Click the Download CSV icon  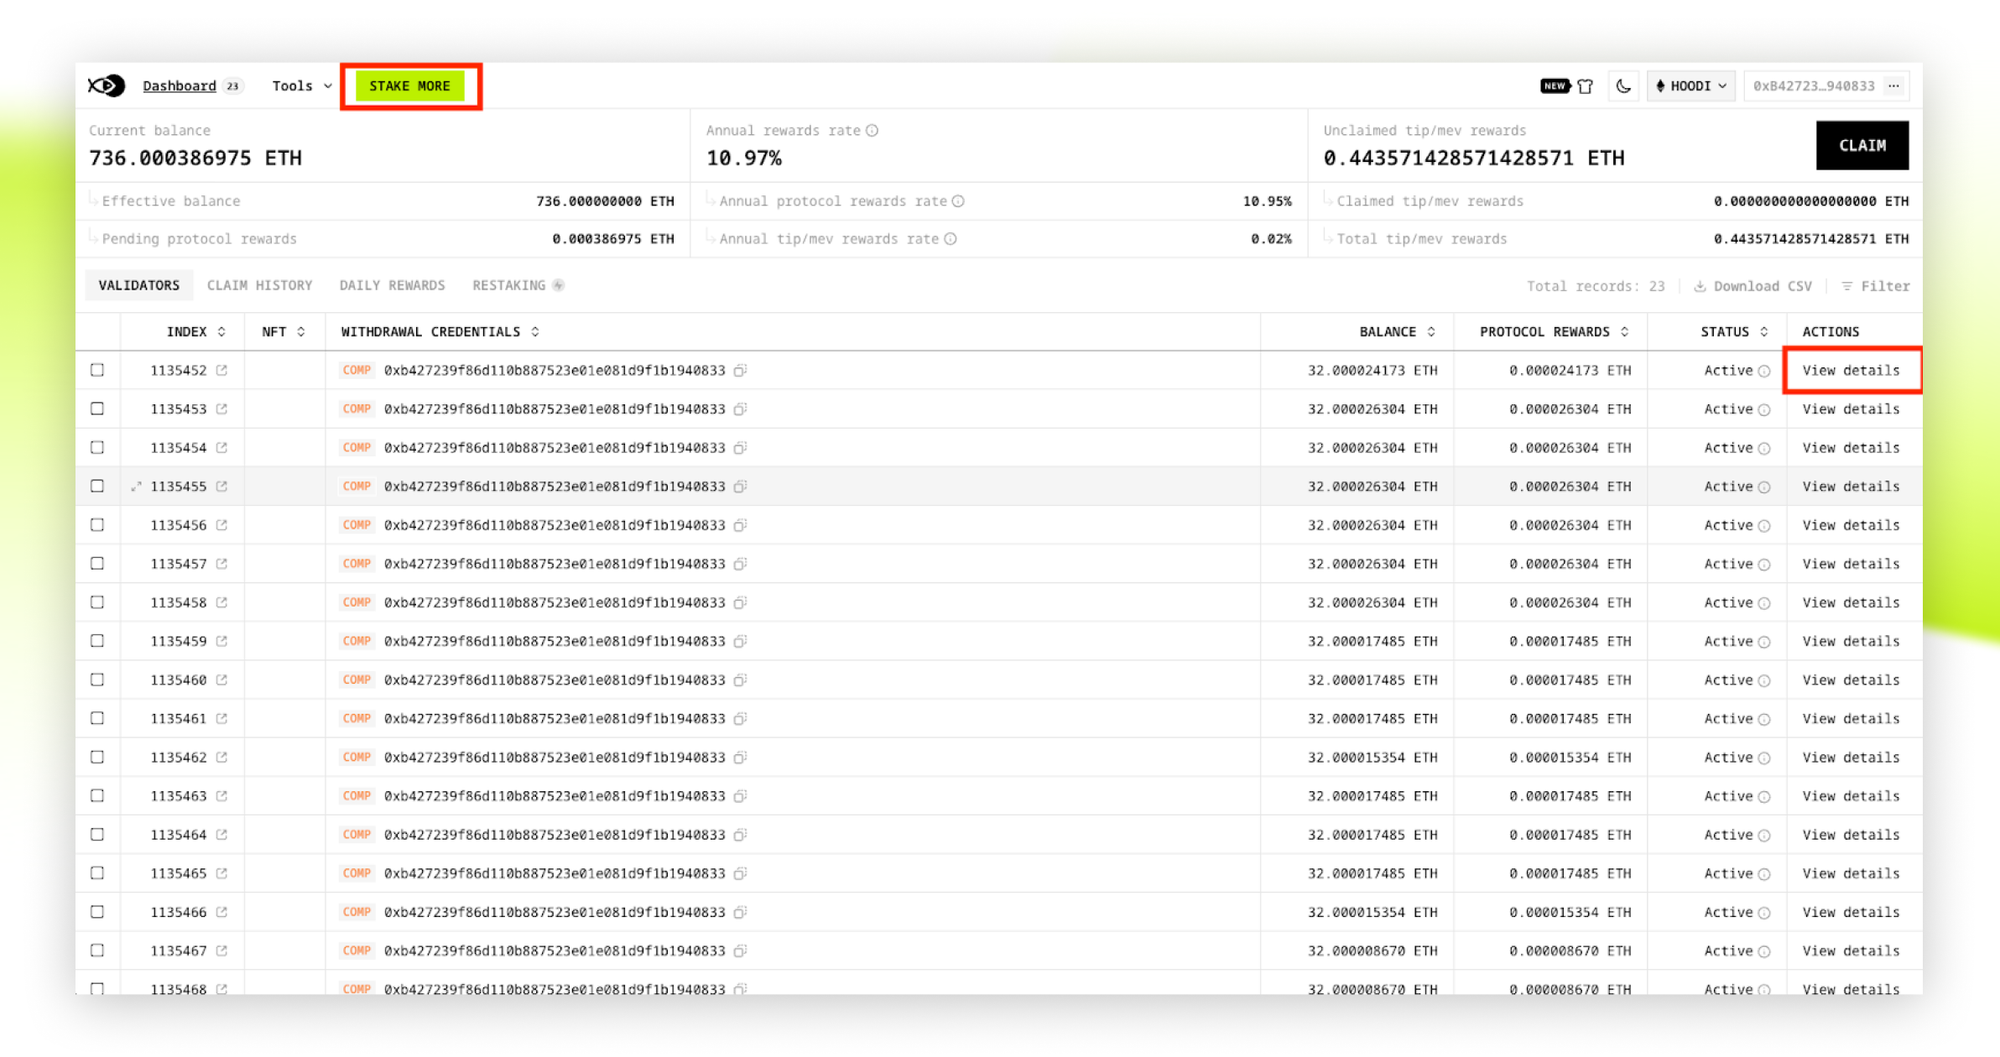tap(1700, 287)
